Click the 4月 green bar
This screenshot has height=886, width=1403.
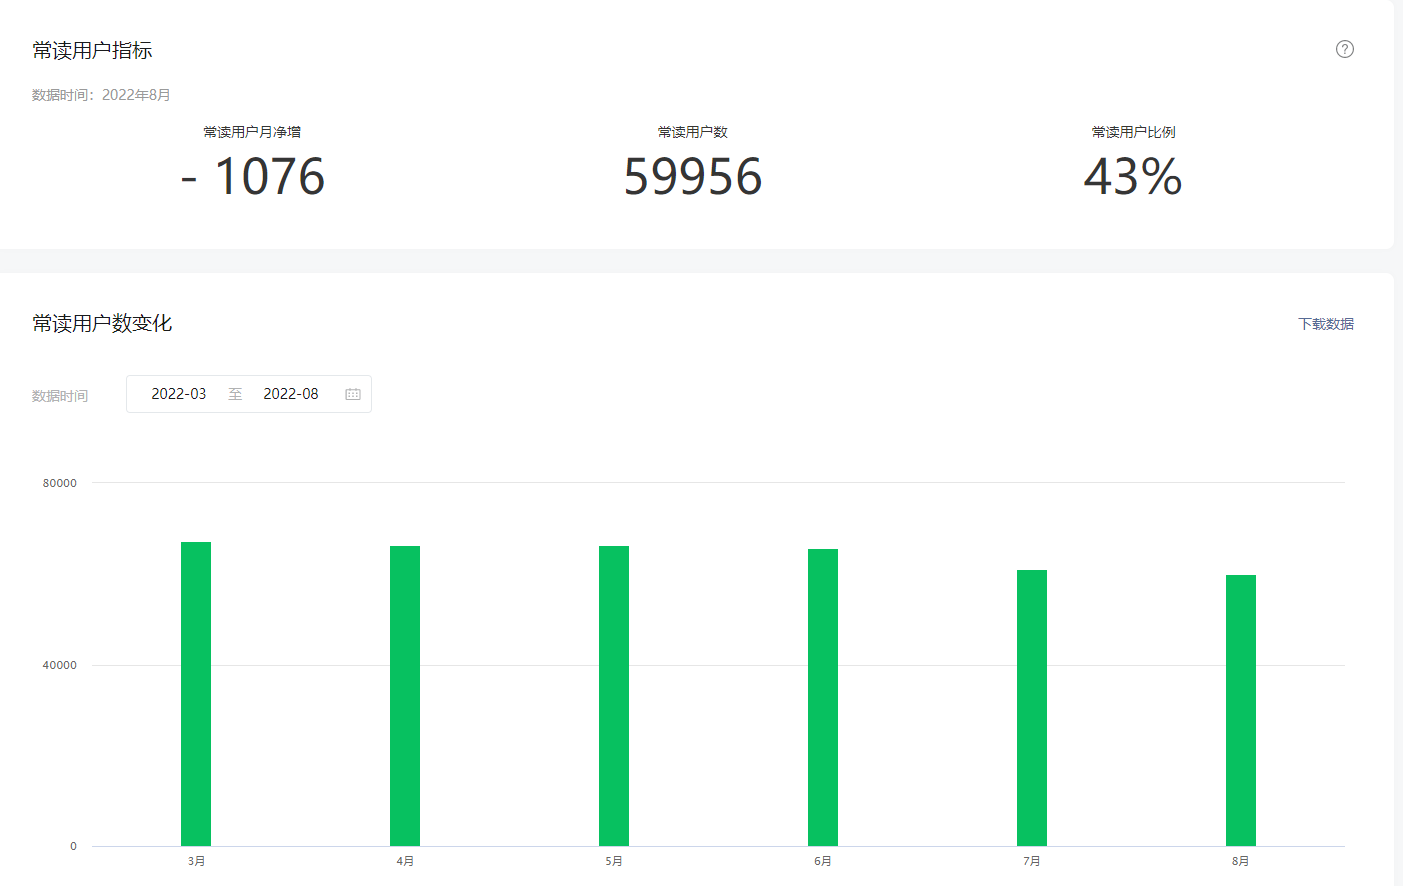[x=405, y=696]
